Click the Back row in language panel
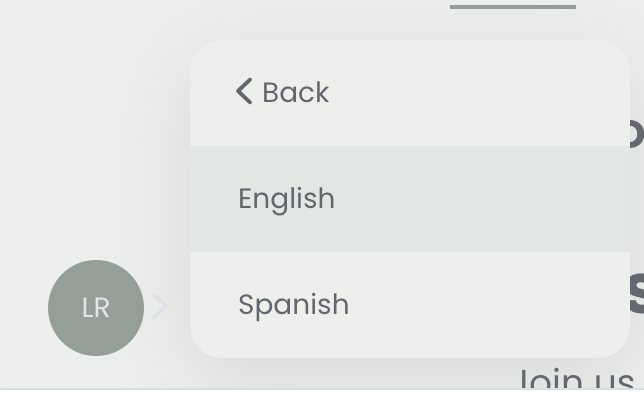This screenshot has height=394, width=644. [x=409, y=93]
